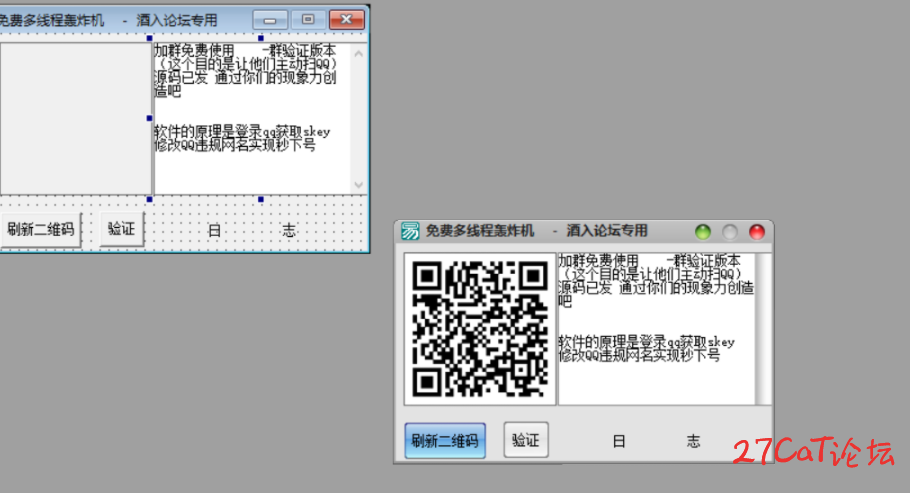Click 验证 button in design window
910x493 pixels.
pyautogui.click(x=121, y=229)
